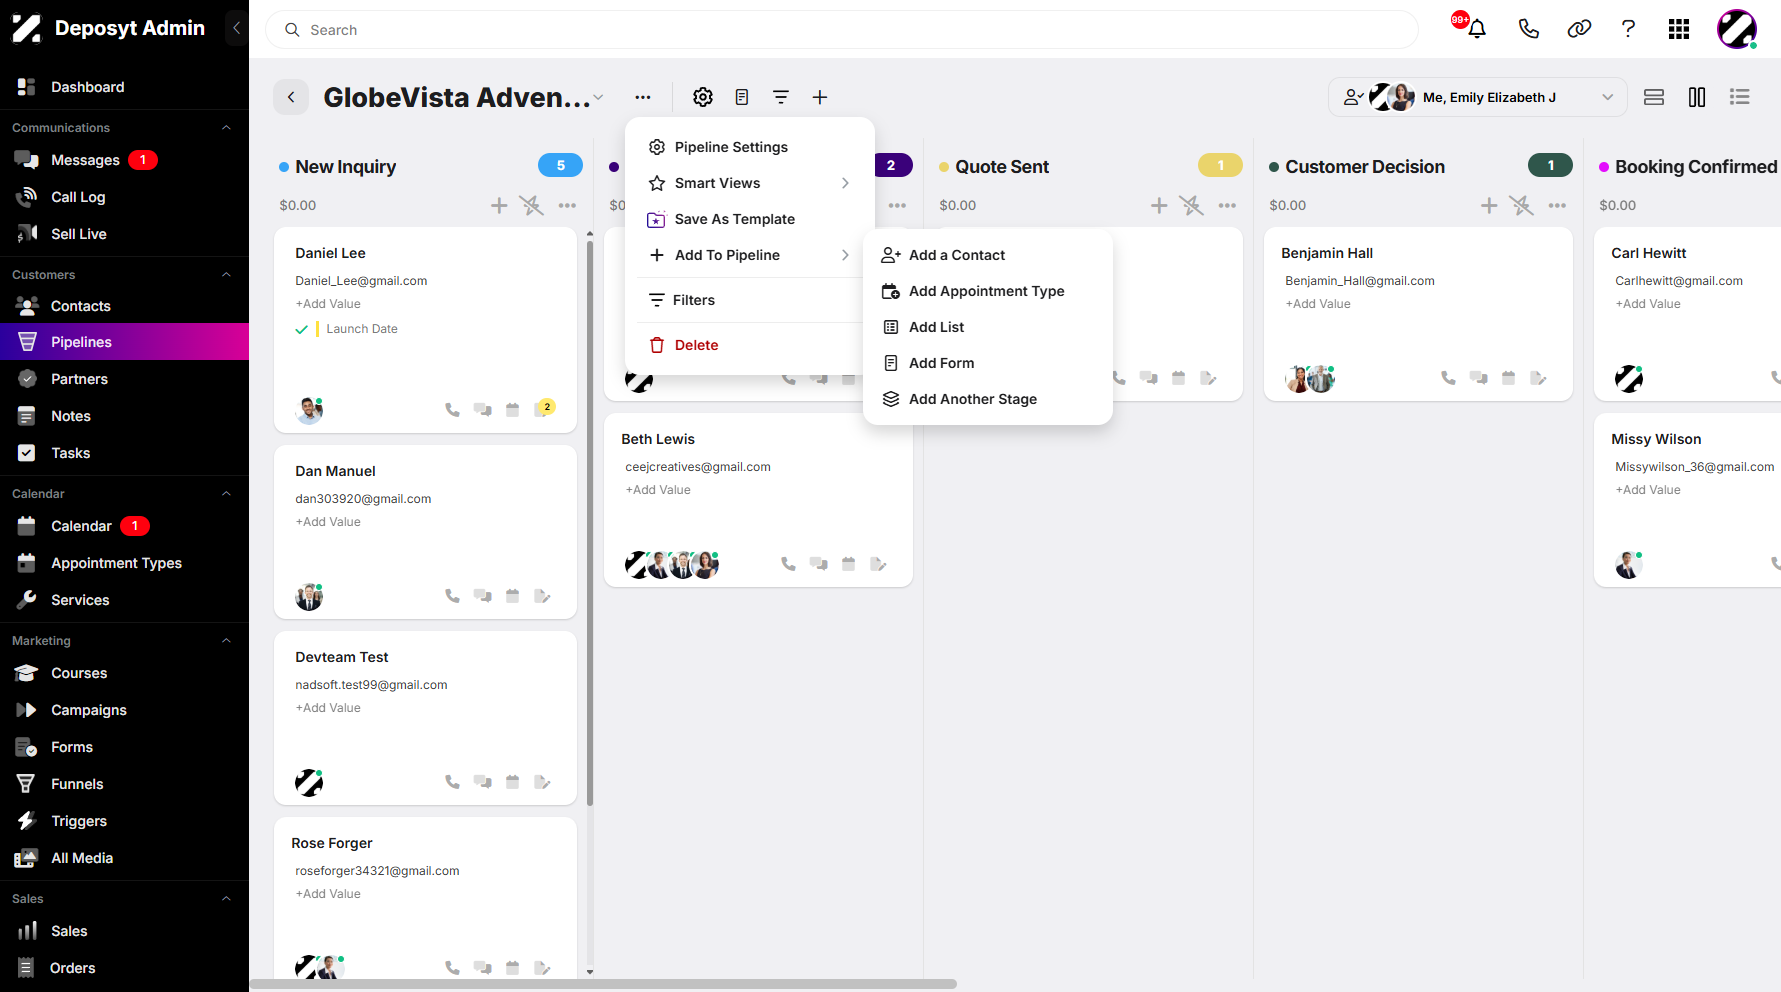Select Add Appointment Type option
Viewport: 1781px width, 992px height.
coord(987,291)
